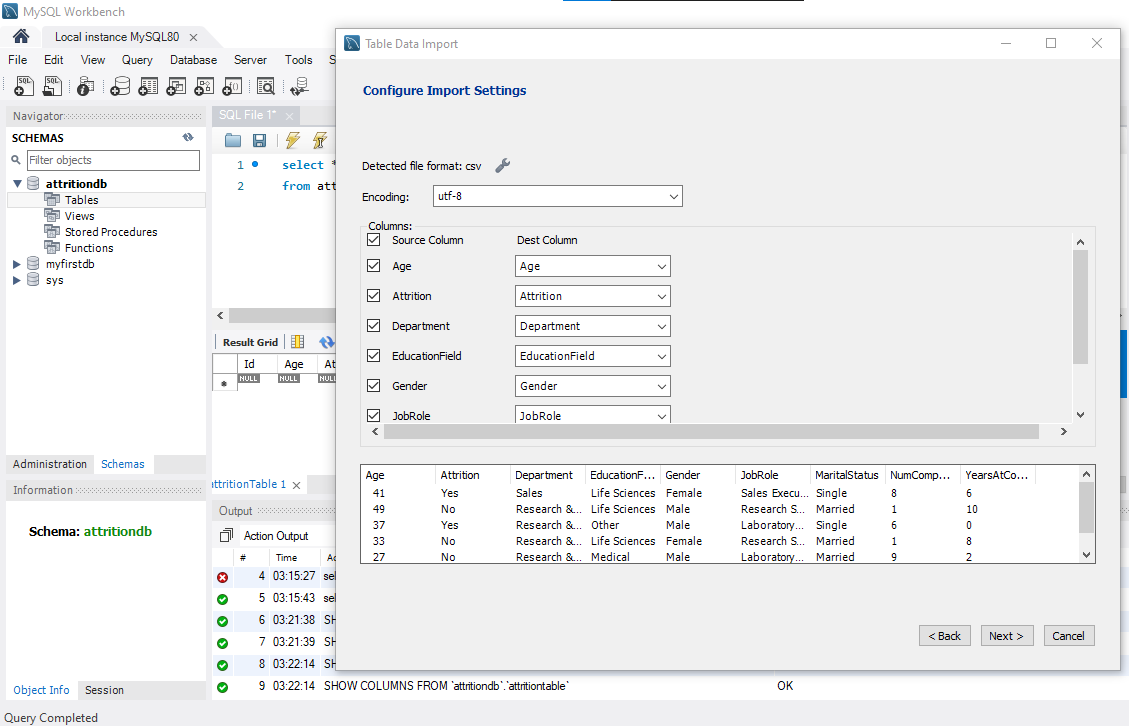Uncheck the EducationField column checkbox
Image resolution: width=1129 pixels, height=726 pixels.
pyautogui.click(x=374, y=355)
